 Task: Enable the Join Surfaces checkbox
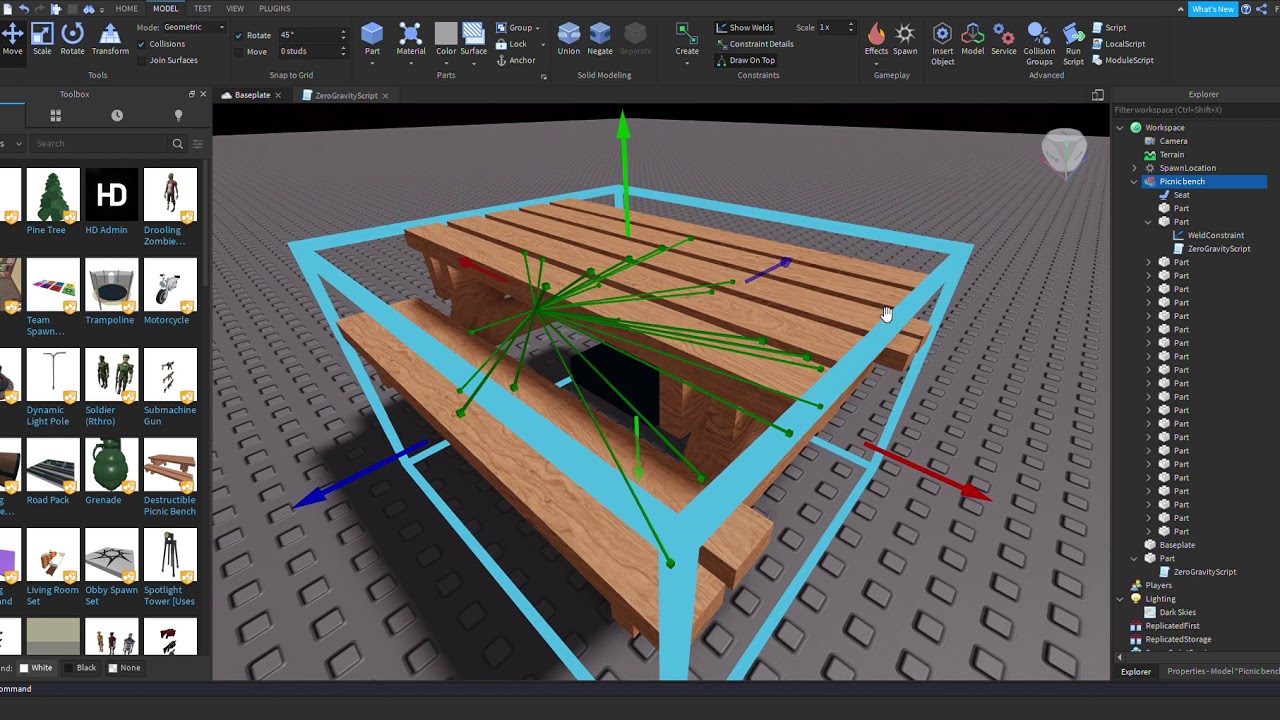point(141,60)
